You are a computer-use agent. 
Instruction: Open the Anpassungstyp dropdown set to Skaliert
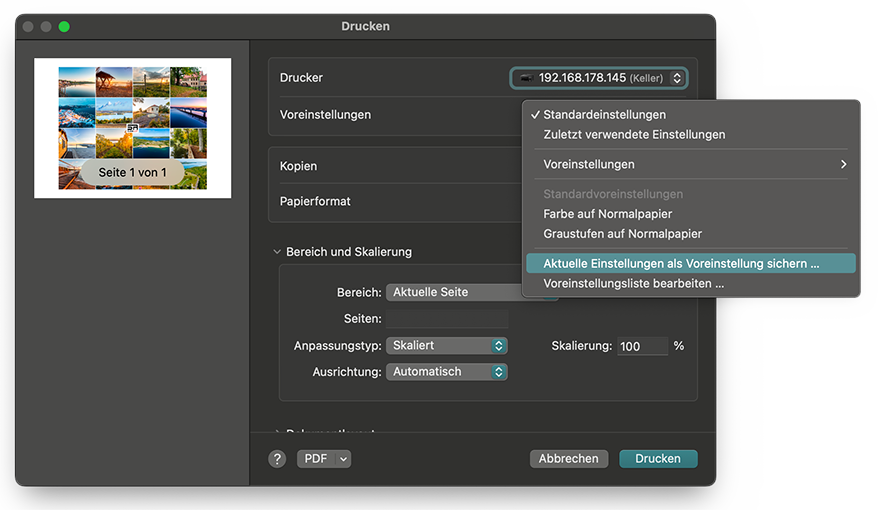[x=447, y=346]
